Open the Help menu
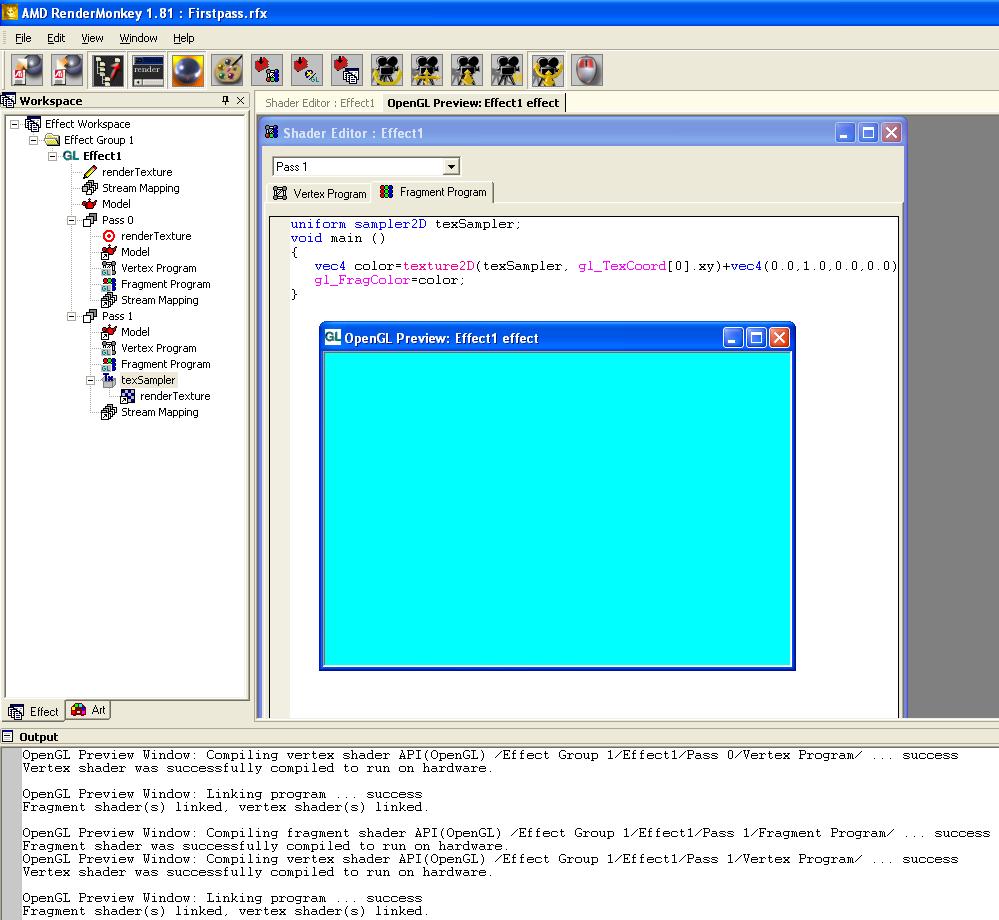 (183, 38)
